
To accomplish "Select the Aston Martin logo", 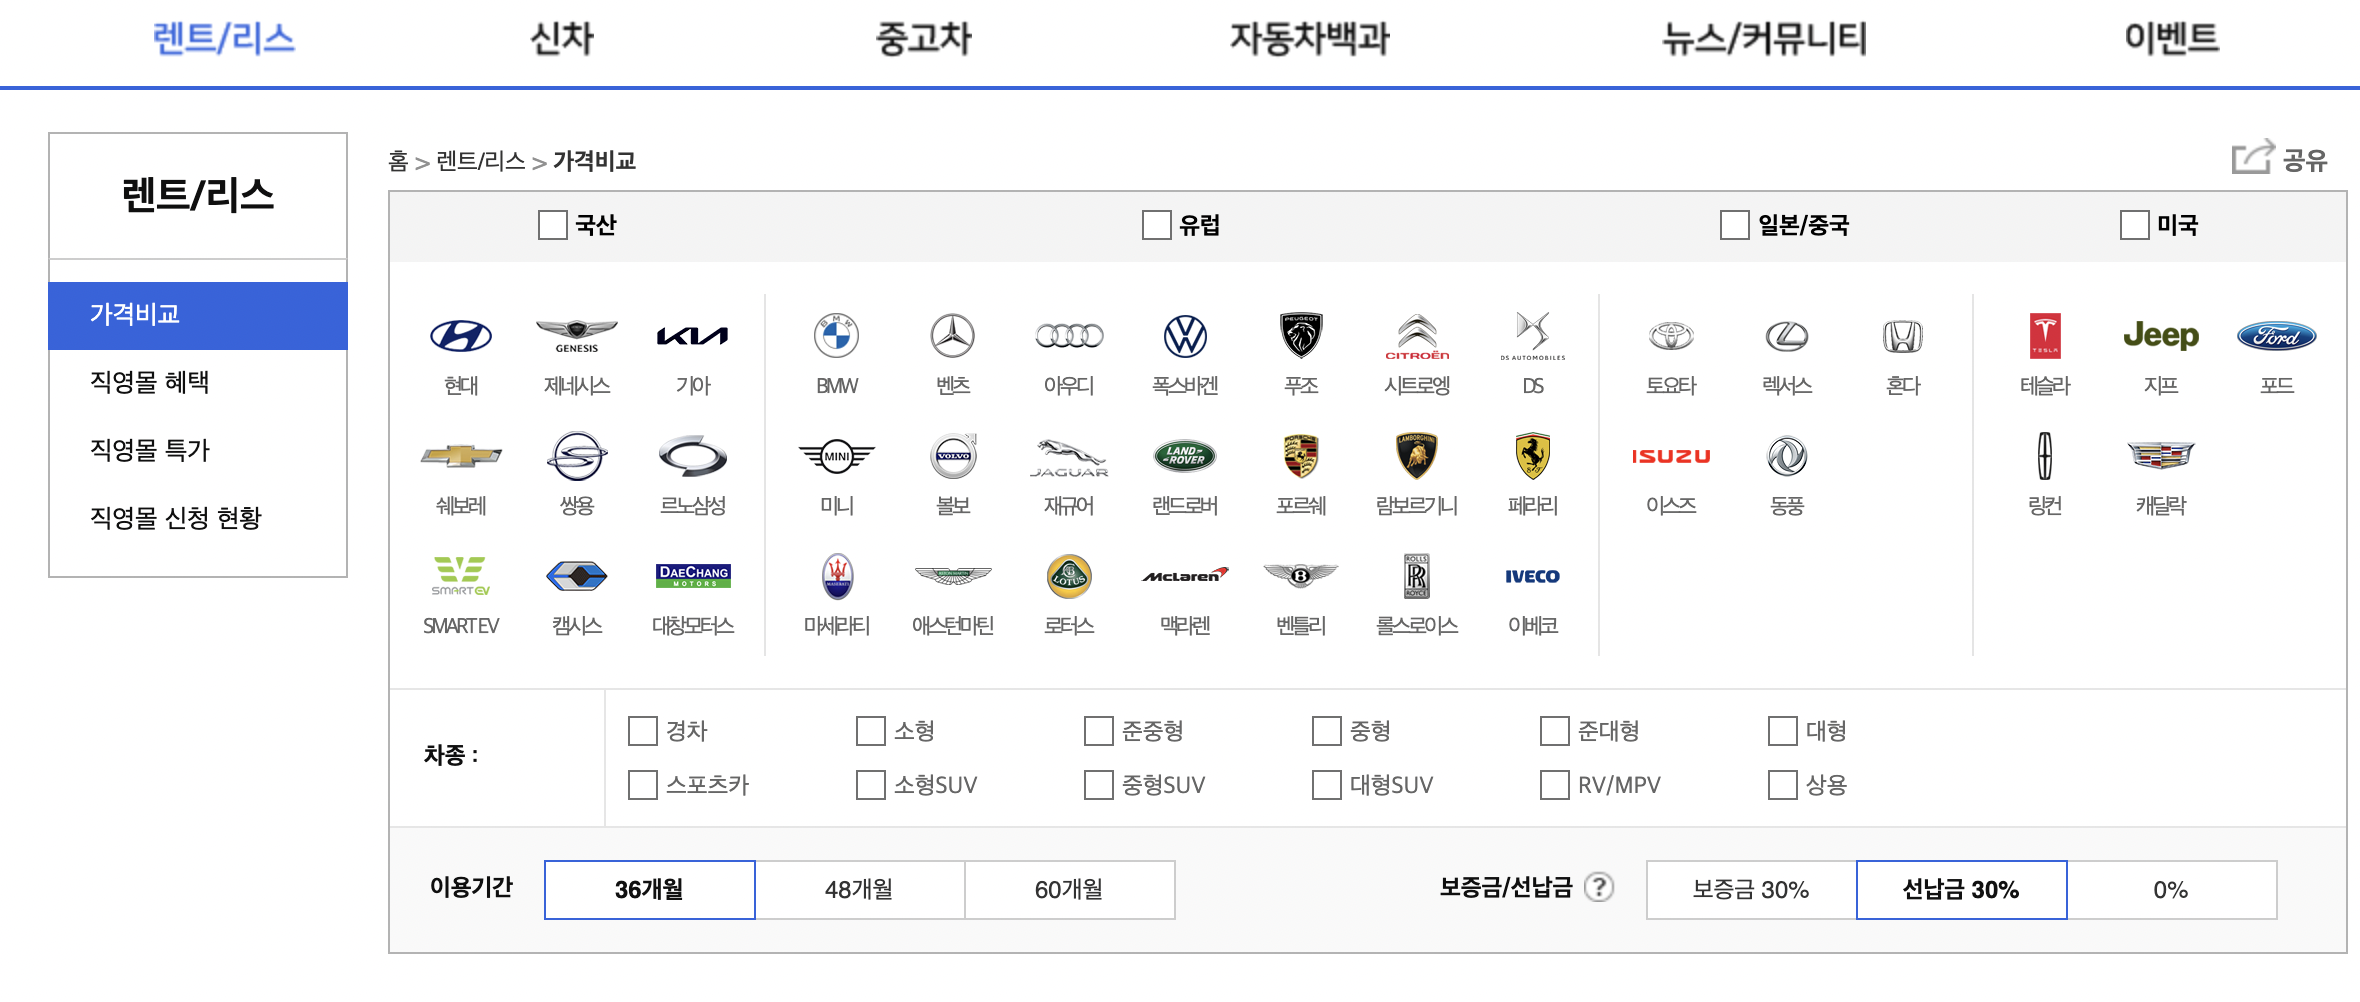I will click(953, 576).
